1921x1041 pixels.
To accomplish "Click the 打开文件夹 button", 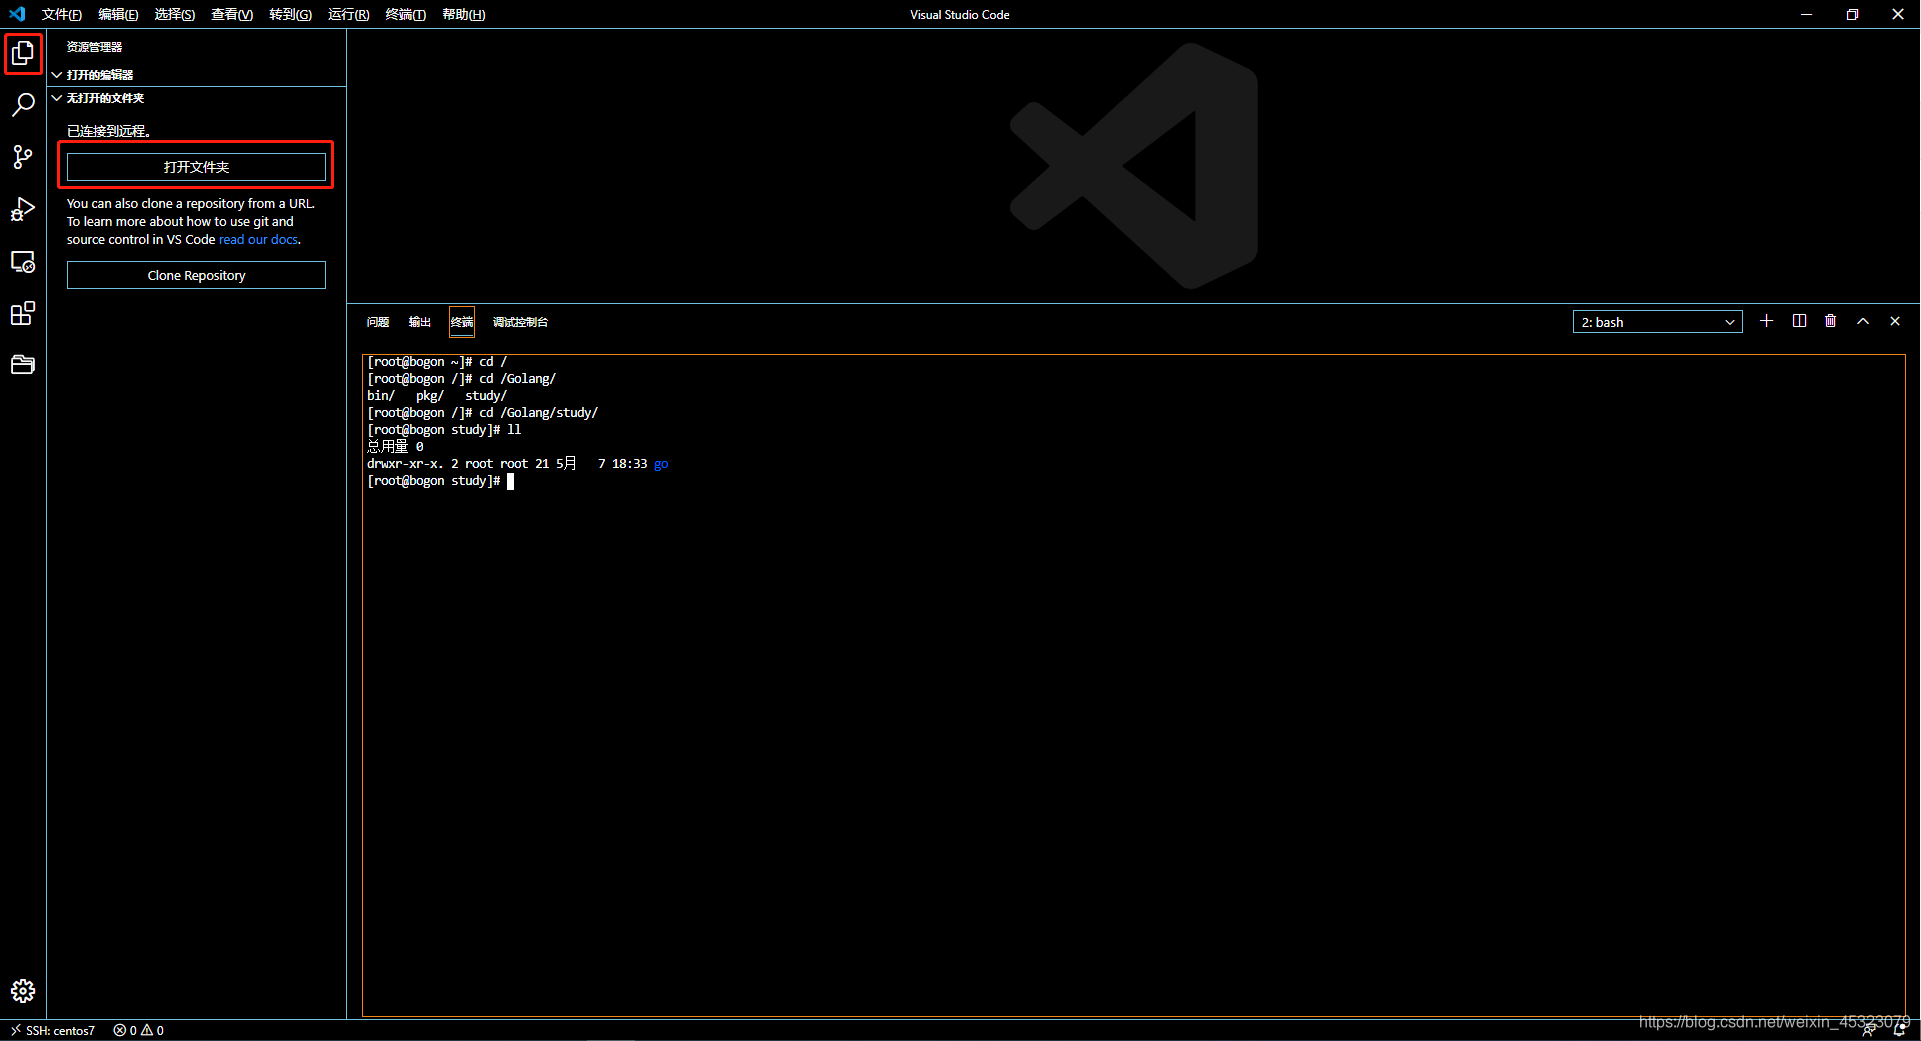I will point(196,167).
